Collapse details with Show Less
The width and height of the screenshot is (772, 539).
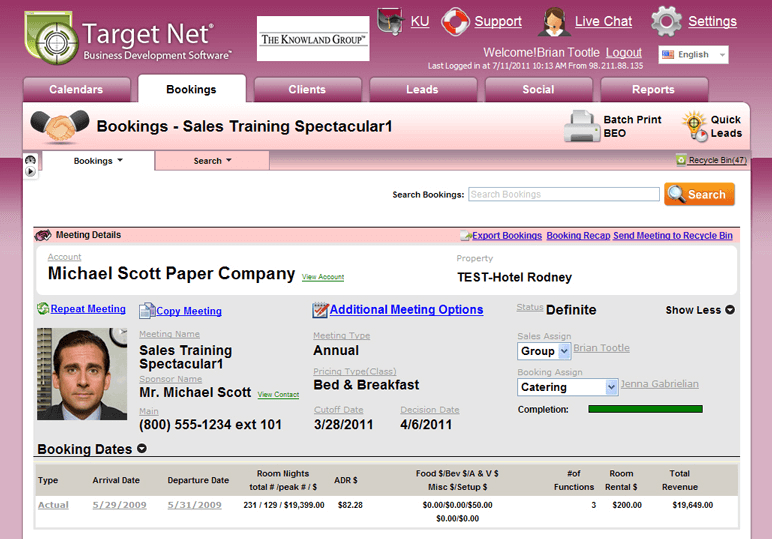(x=700, y=310)
